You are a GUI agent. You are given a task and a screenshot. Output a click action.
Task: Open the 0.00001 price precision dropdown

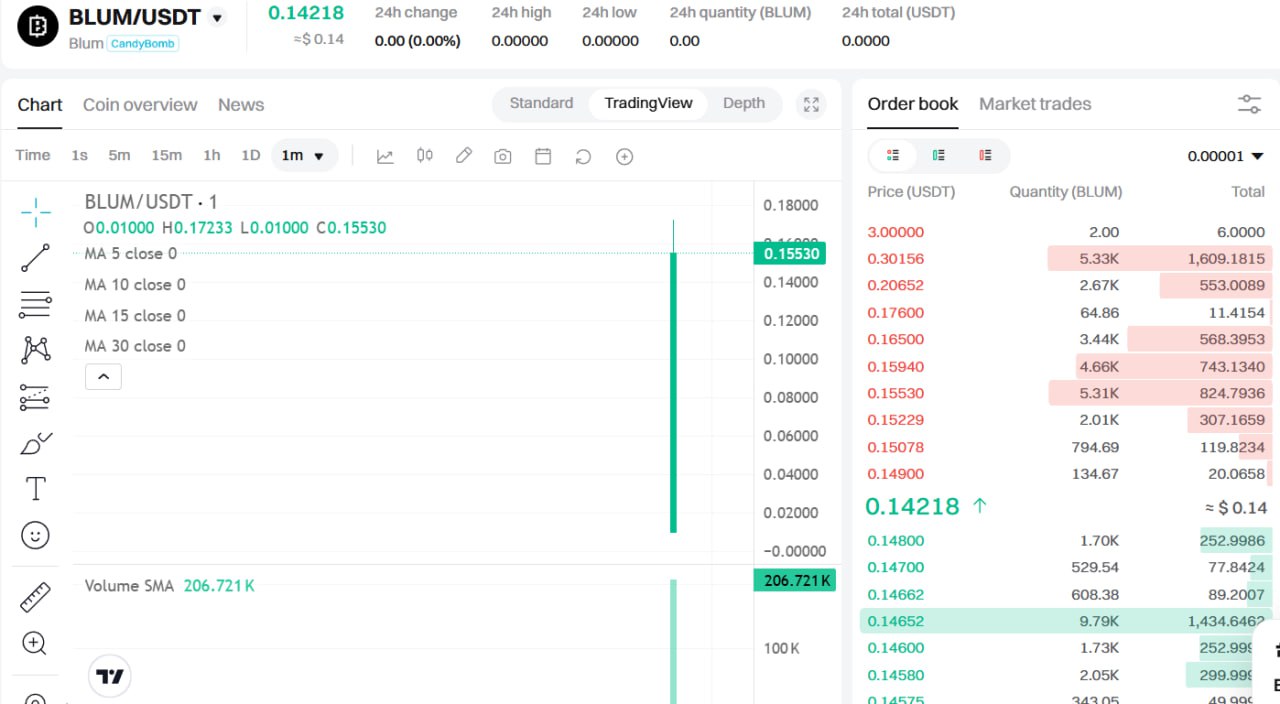(x=1225, y=156)
